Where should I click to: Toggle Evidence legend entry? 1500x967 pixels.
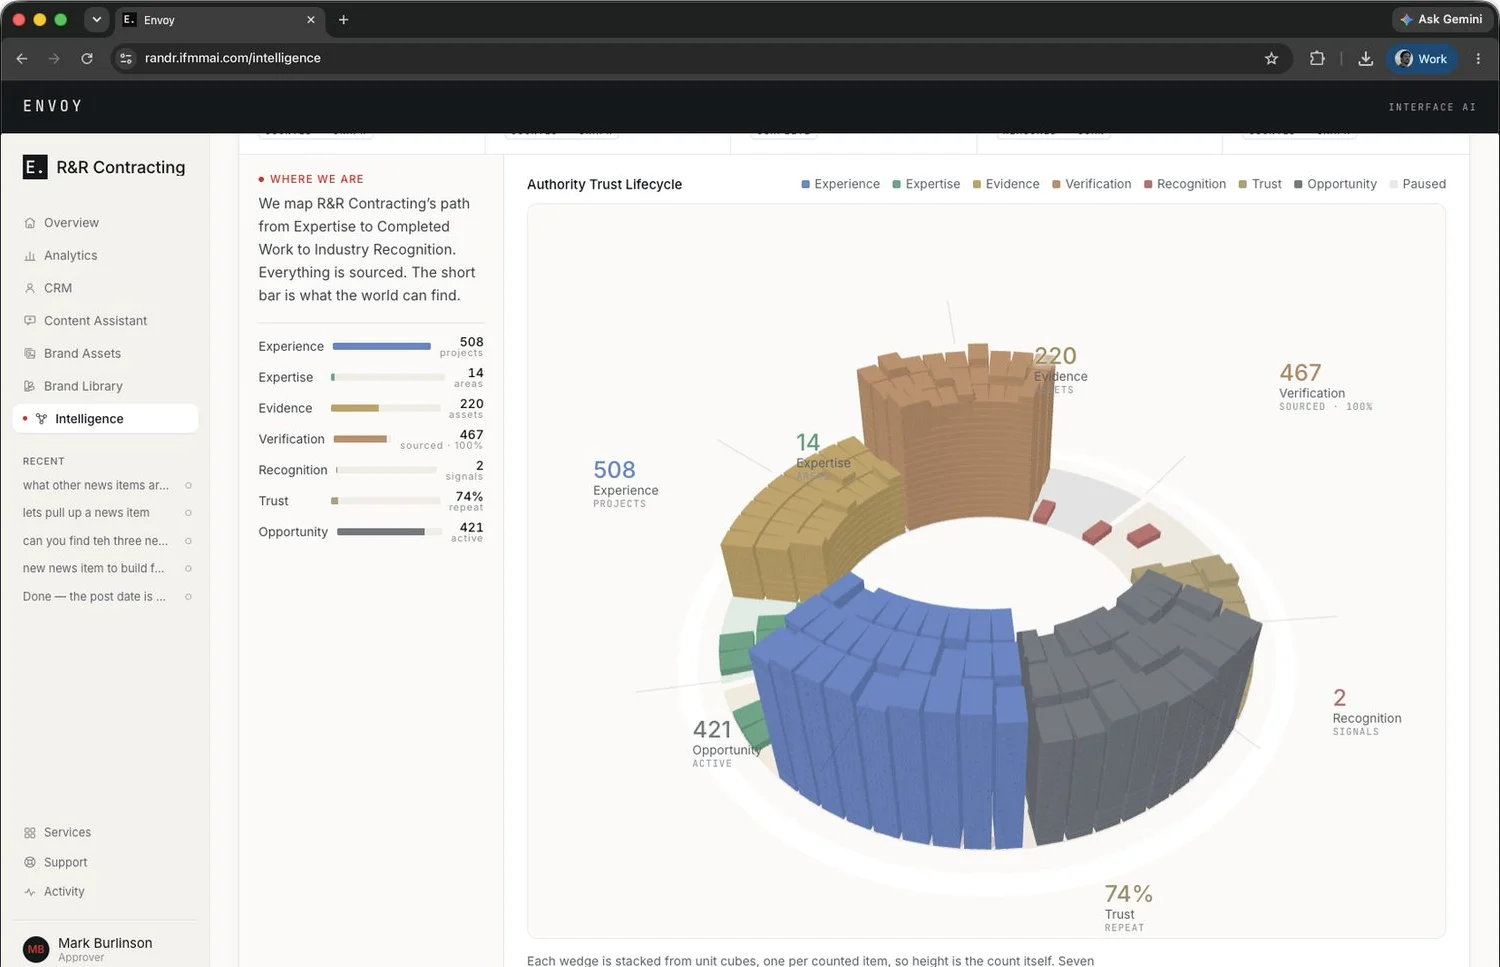pos(1006,184)
